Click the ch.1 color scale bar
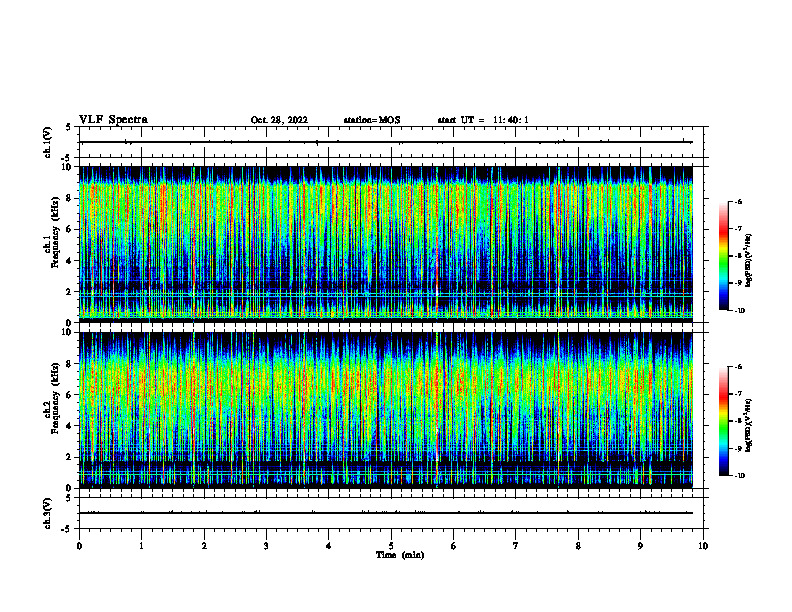The height and width of the screenshot is (612, 792). tap(724, 256)
